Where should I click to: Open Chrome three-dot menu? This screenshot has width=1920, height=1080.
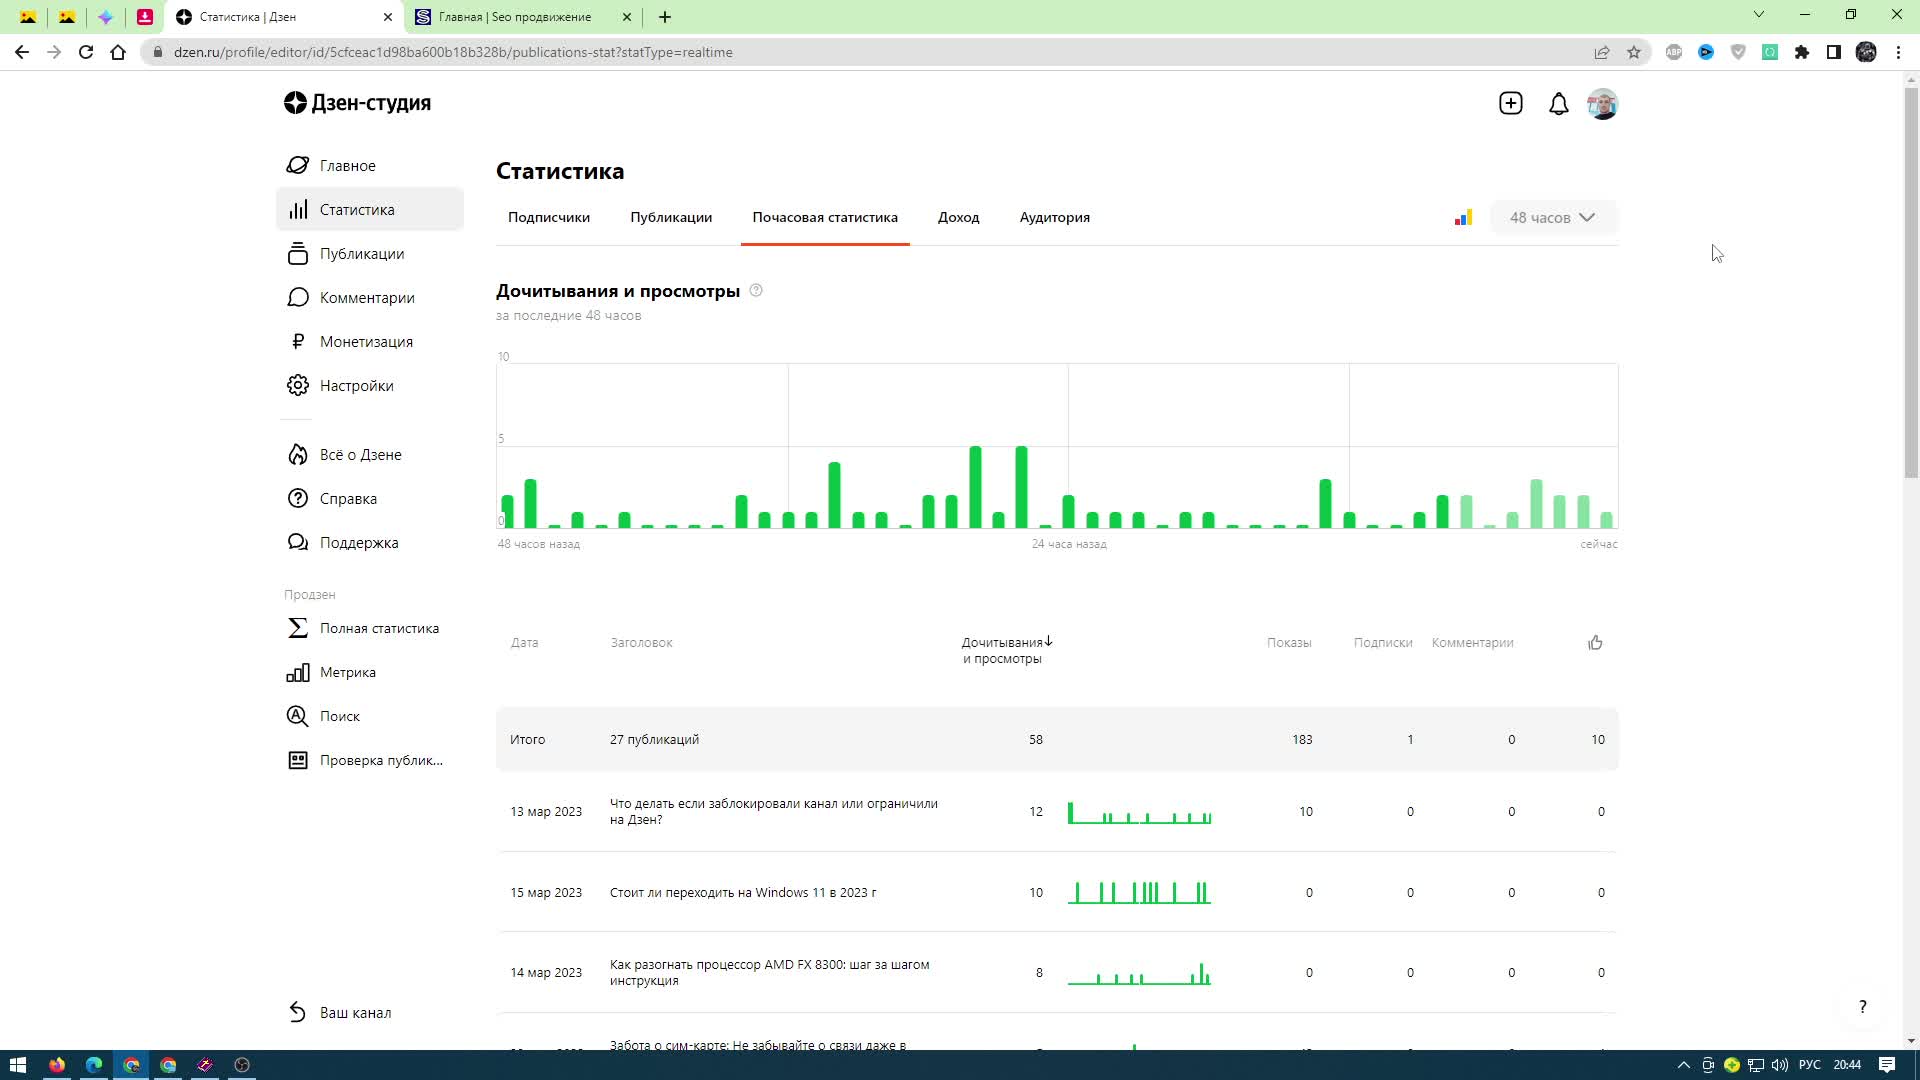click(x=1898, y=52)
